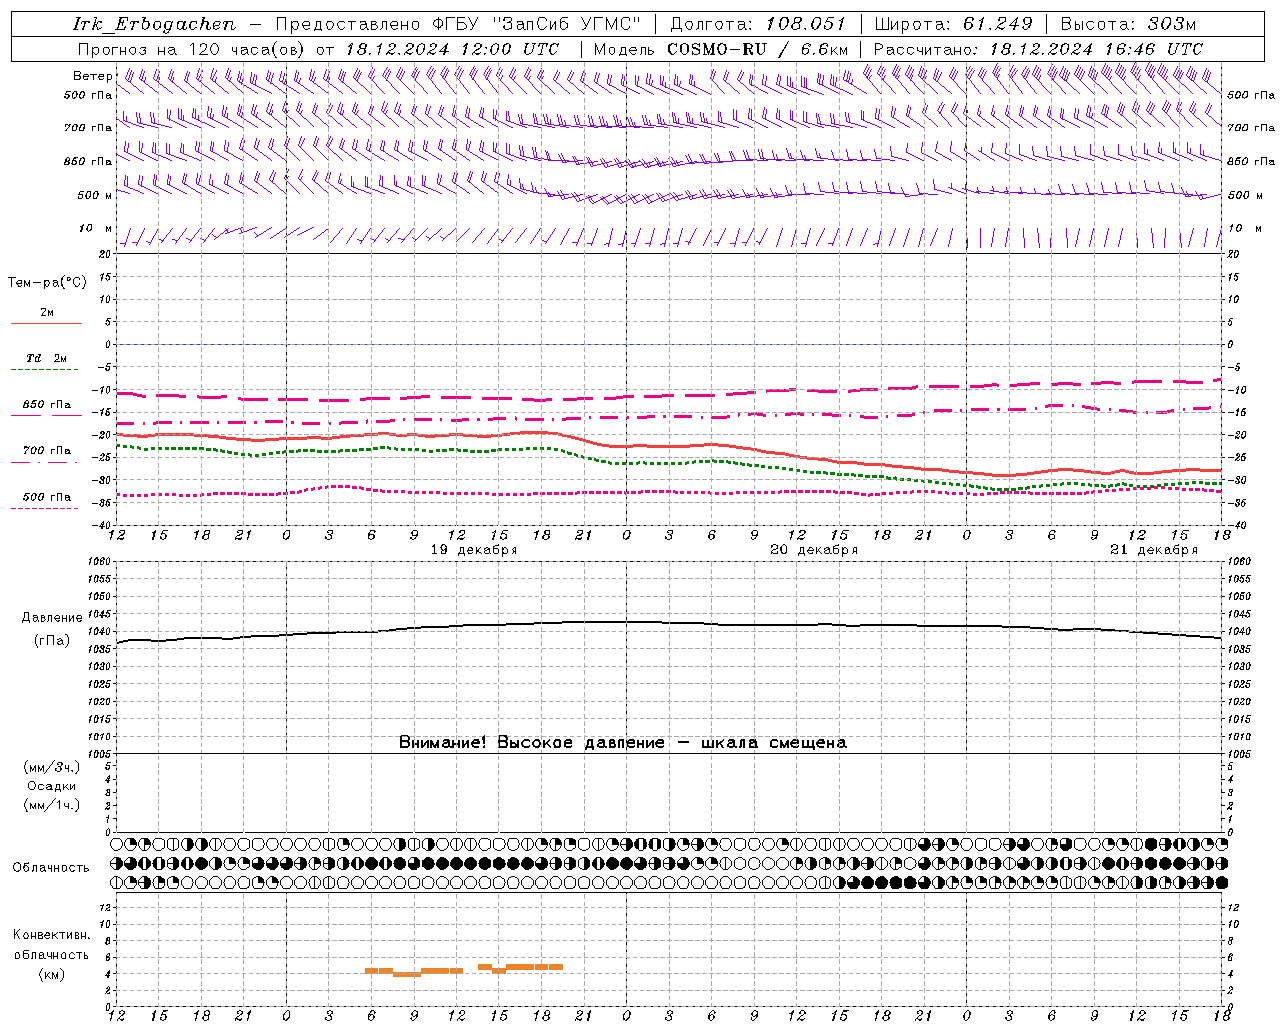Click the (мм/3ч.) precipitation unit label
This screenshot has width=1280, height=1024.
coord(51,768)
